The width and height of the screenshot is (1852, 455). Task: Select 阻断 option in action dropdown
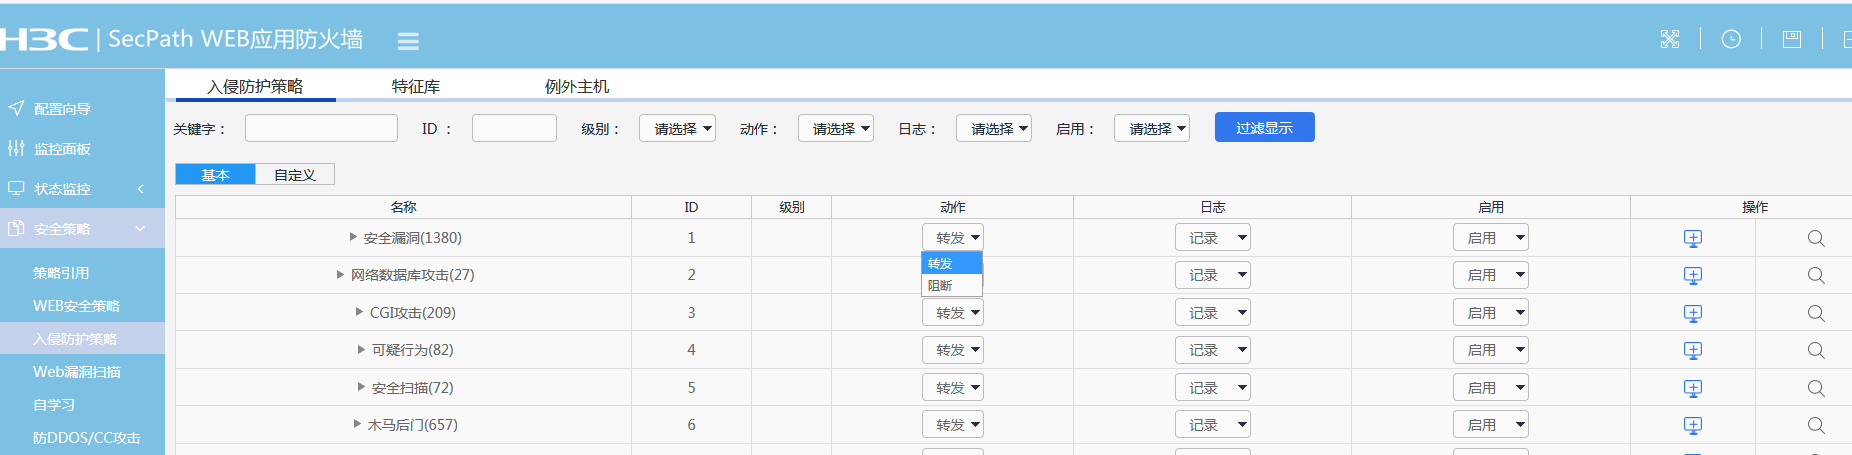941,286
